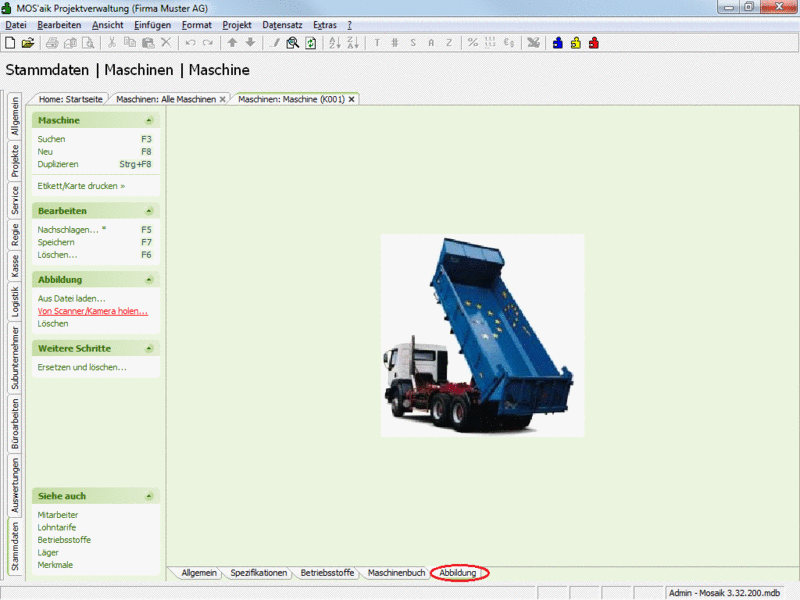The image size is (800, 600).
Task: Click the red user lock icon
Action: tap(593, 43)
